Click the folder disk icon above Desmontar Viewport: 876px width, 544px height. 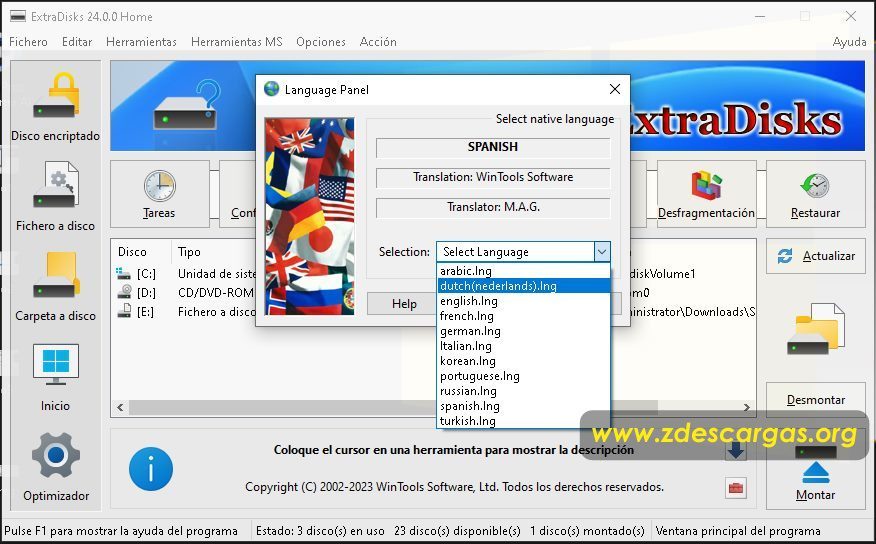point(816,328)
